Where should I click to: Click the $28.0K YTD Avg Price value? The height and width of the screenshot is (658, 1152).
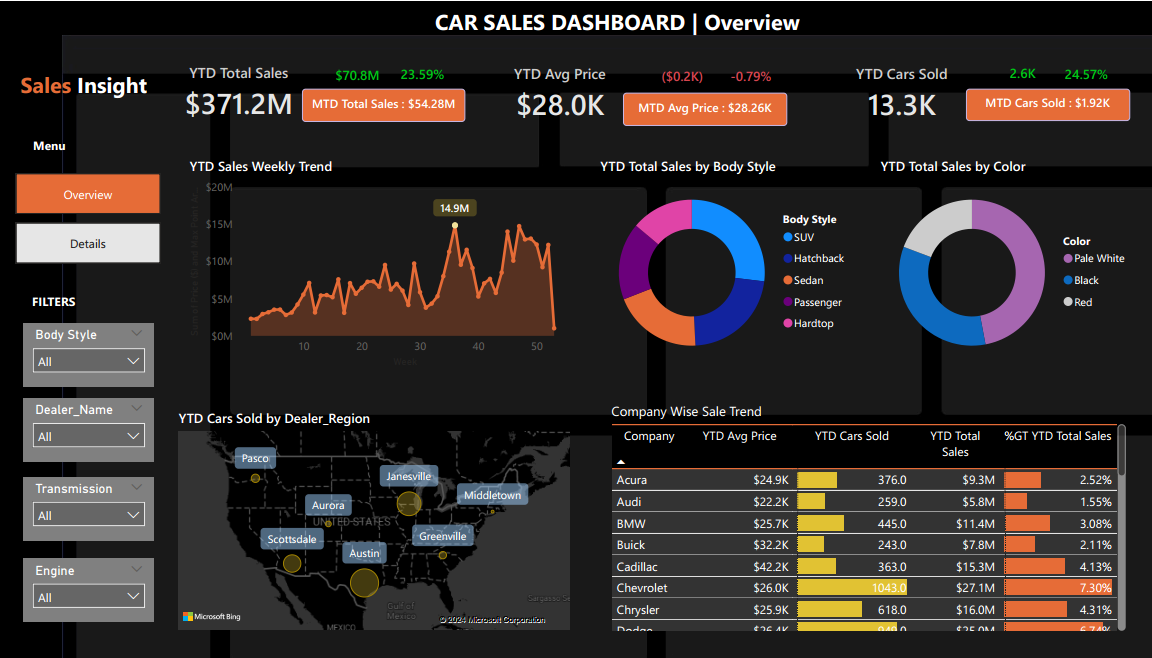pos(561,106)
